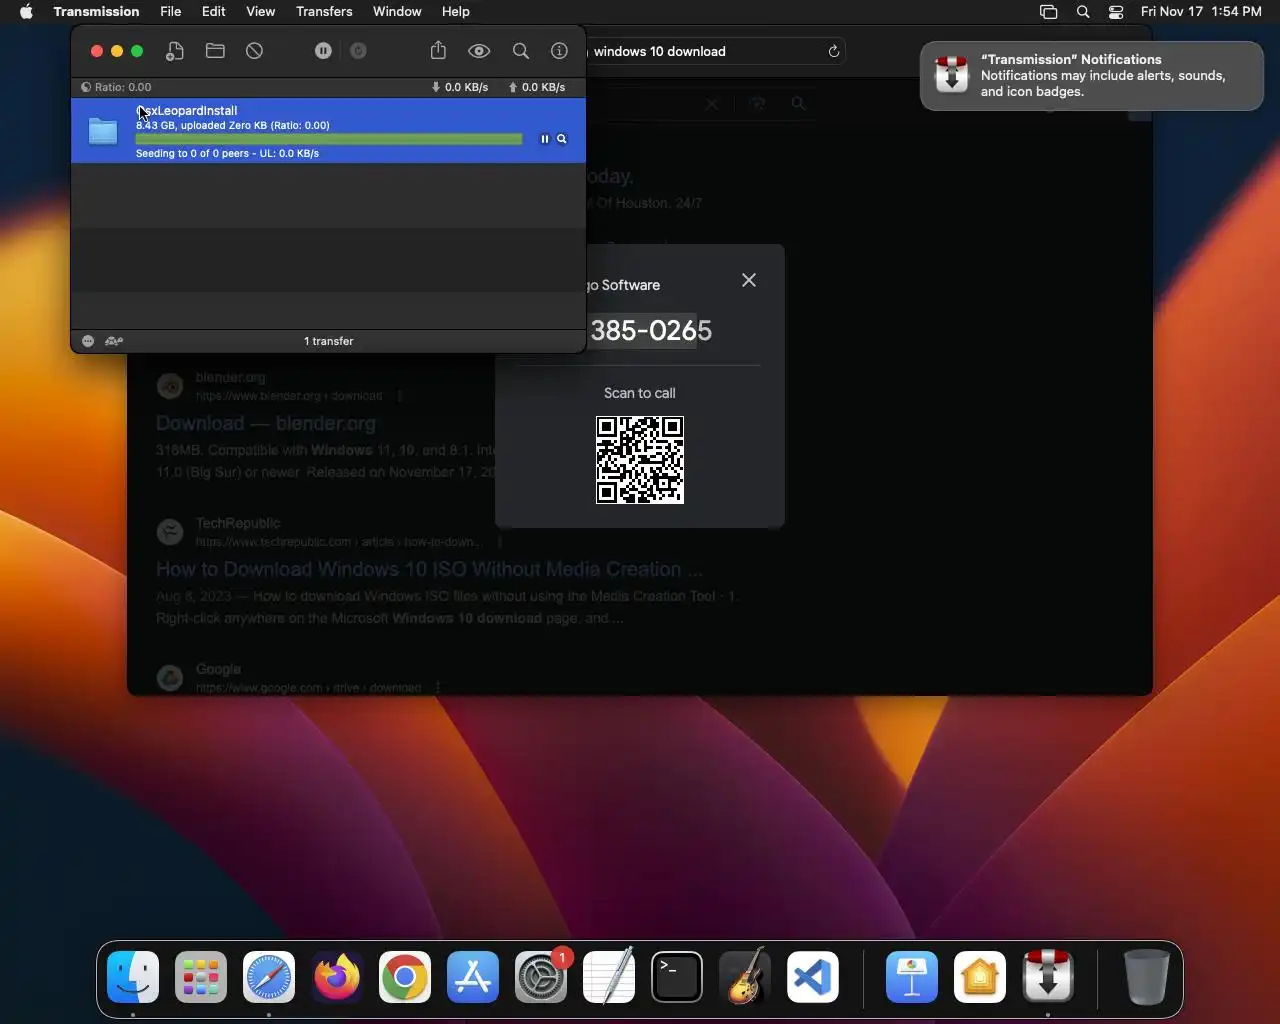Click Transmission icon in the Dock
The width and height of the screenshot is (1280, 1024).
point(1048,977)
